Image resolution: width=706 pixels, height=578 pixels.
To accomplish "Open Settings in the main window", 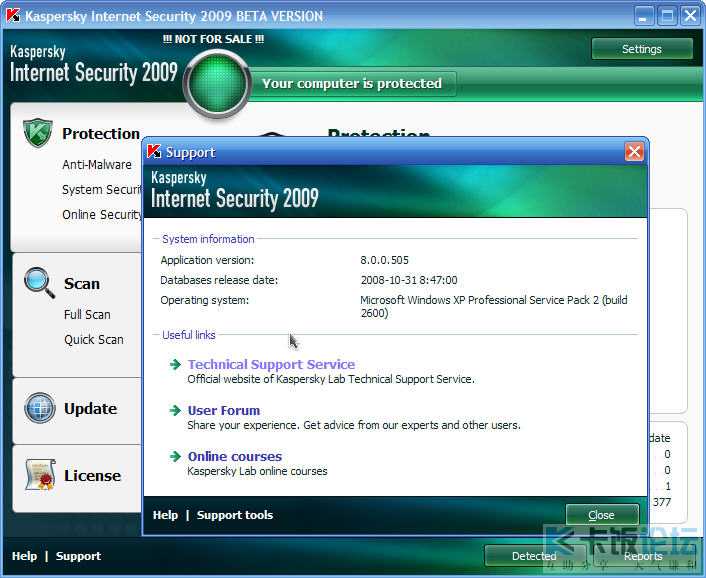I will tap(642, 49).
